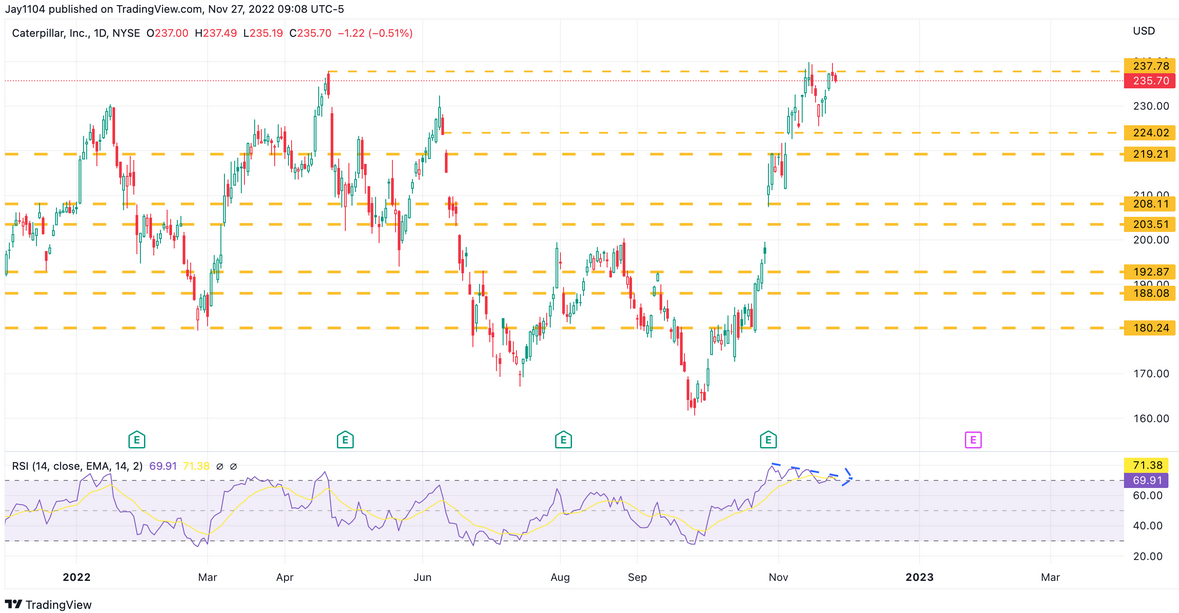
Task: Click the 160.00 price axis tick
Action: 1150,418
